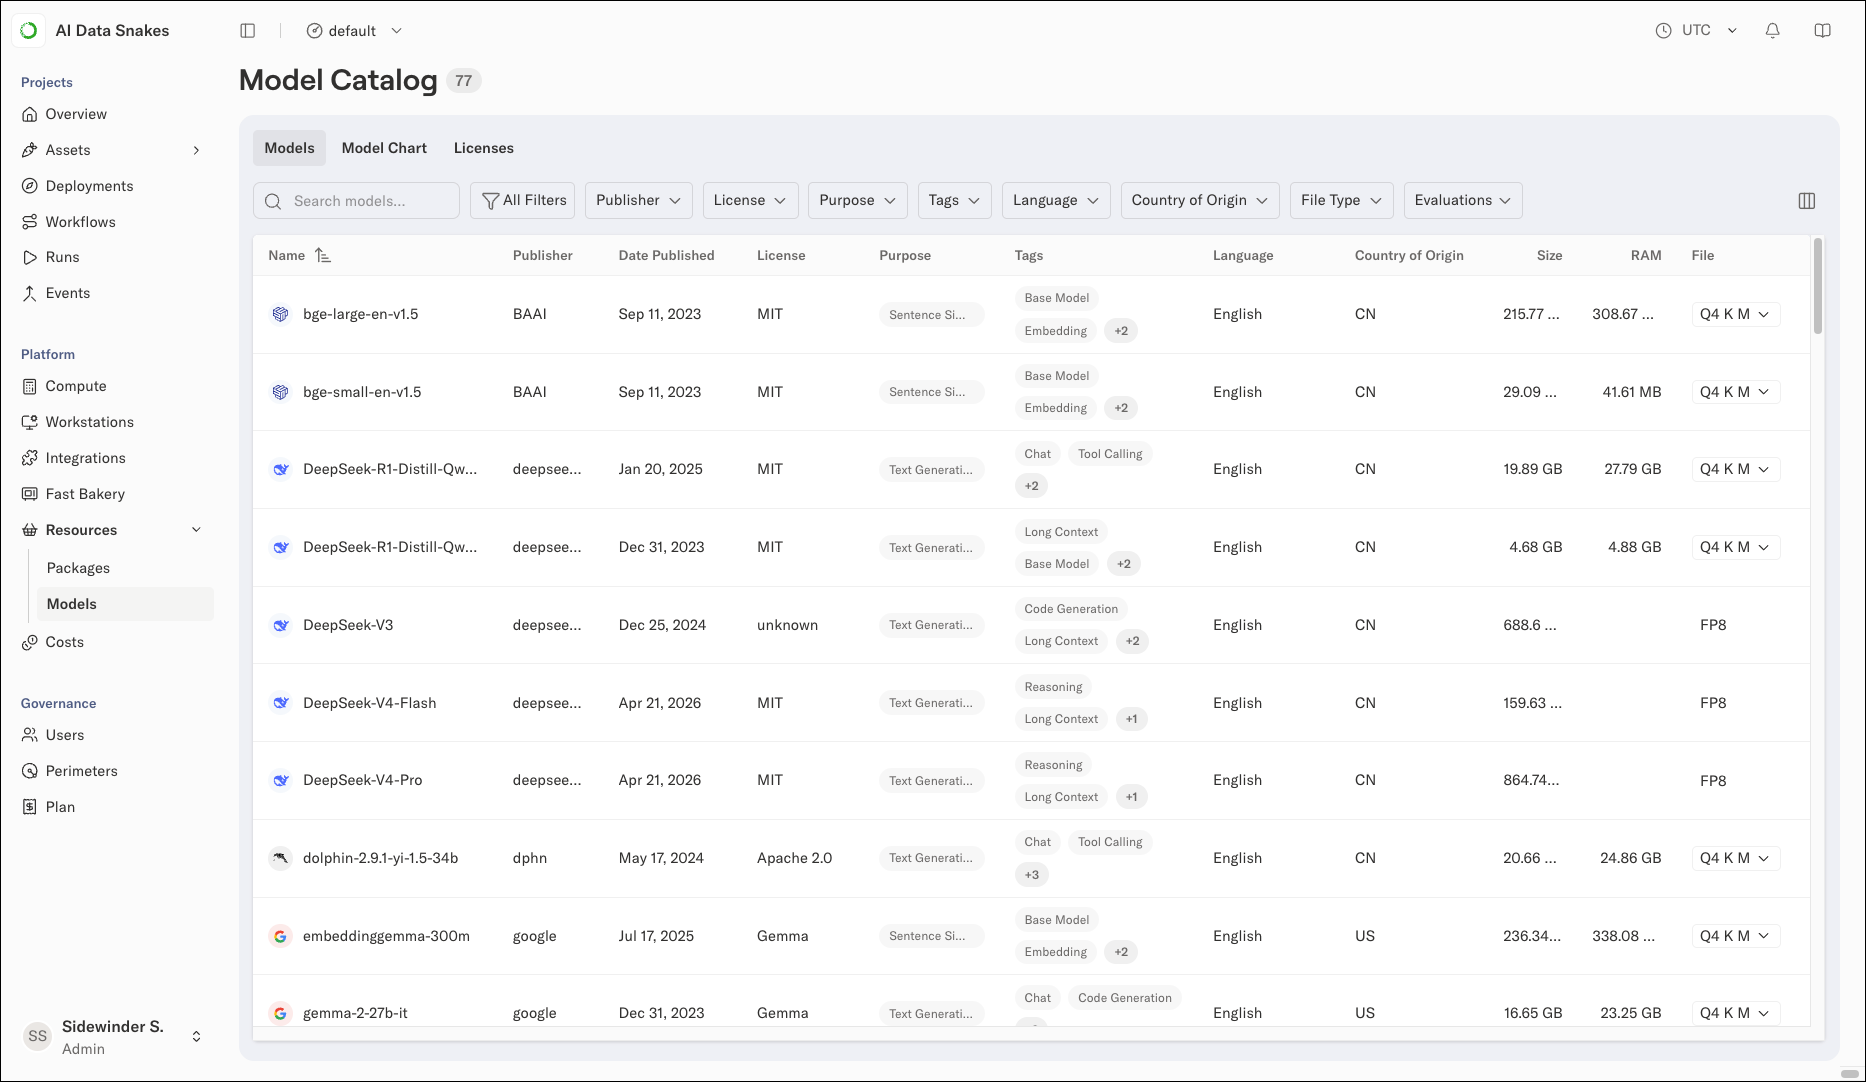Click the bge-large-en-v1.5 model icon
Viewport: 1866px width, 1082px height.
tap(281, 314)
